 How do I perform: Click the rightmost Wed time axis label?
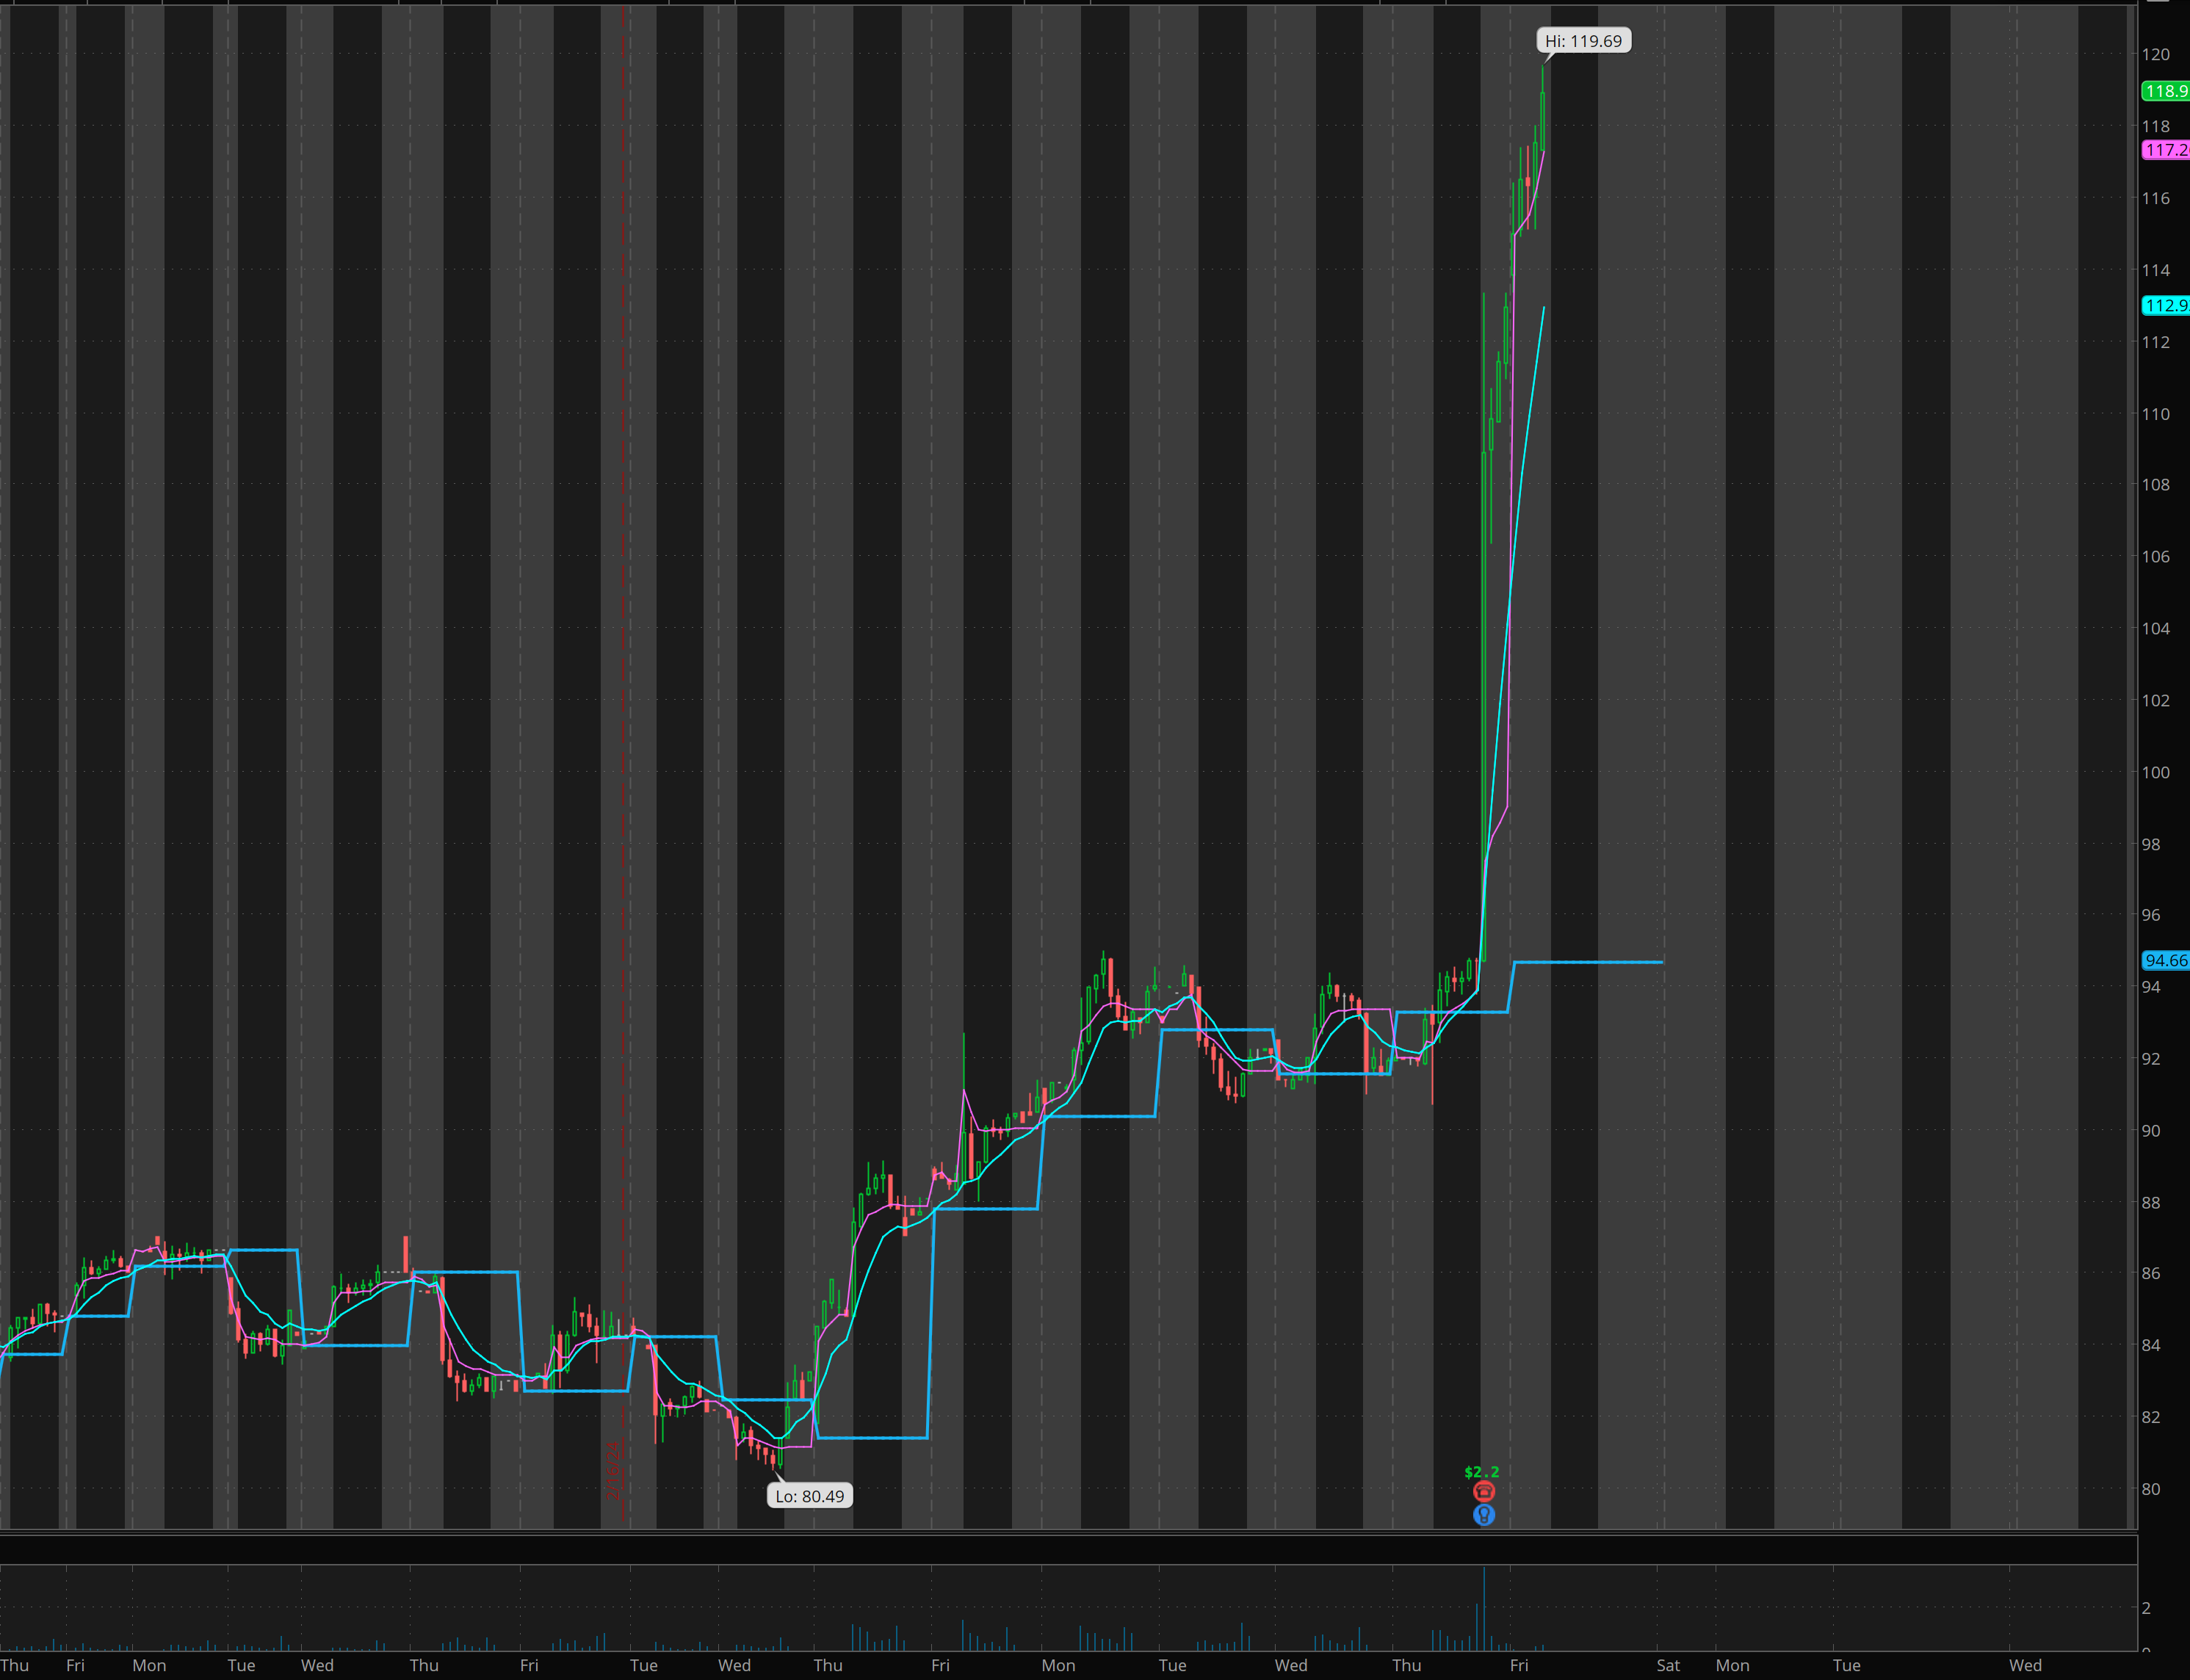point(2025,1665)
